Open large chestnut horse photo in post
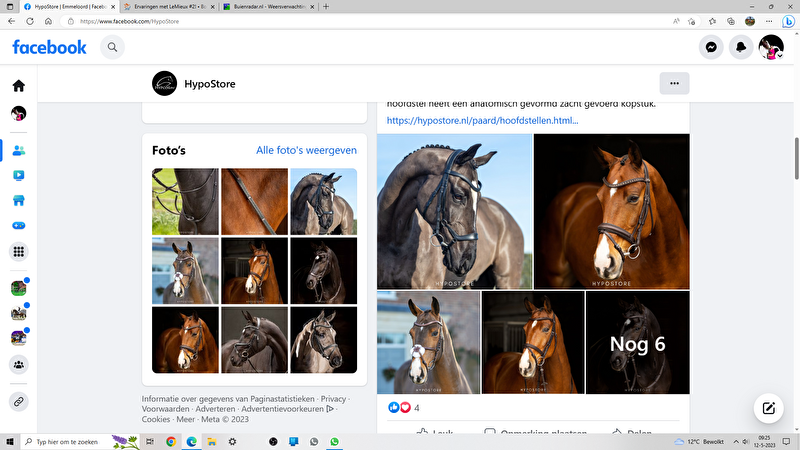 point(611,212)
